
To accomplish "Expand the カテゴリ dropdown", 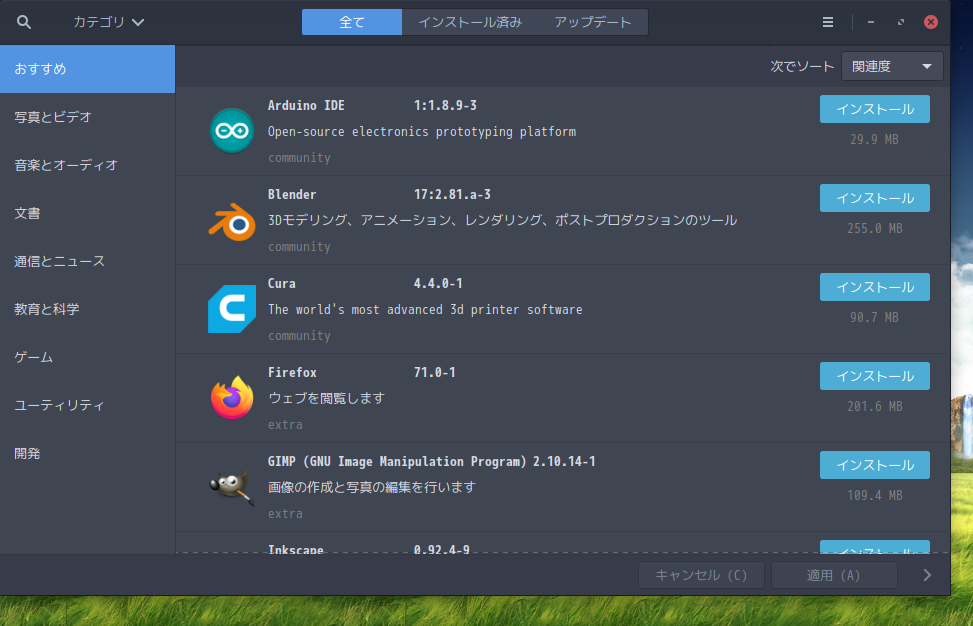I will pos(109,22).
